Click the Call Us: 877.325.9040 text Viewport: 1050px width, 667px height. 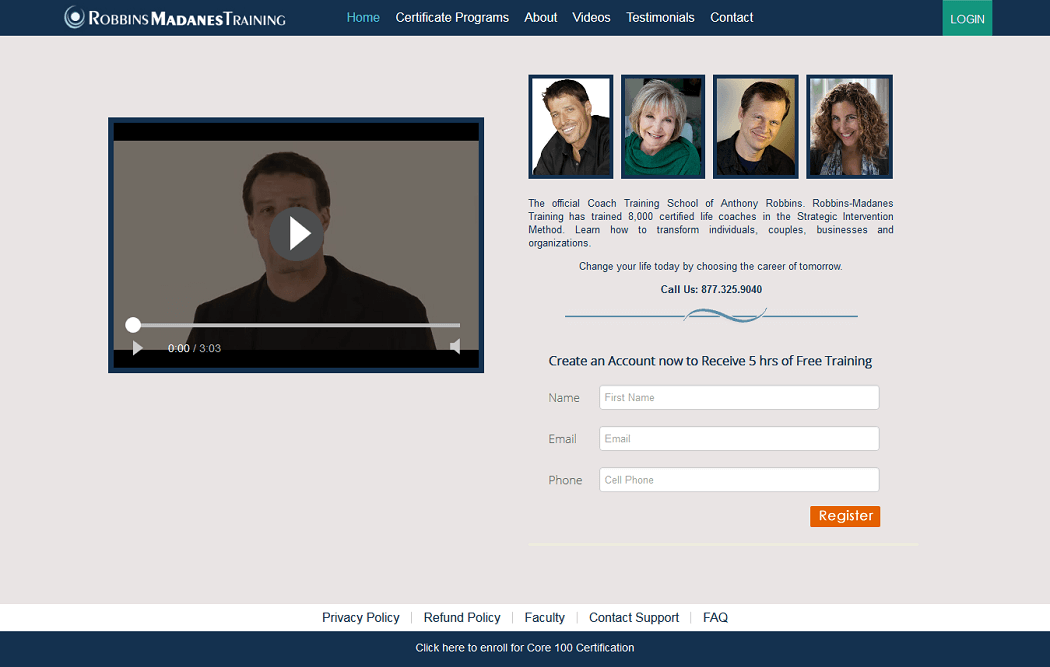pyautogui.click(x=711, y=289)
